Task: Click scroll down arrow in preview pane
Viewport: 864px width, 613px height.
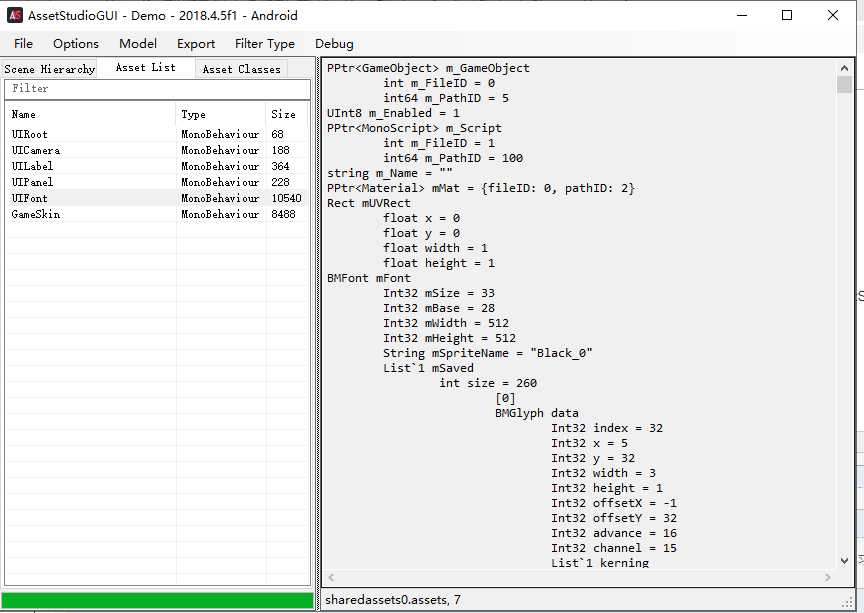Action: [x=844, y=561]
